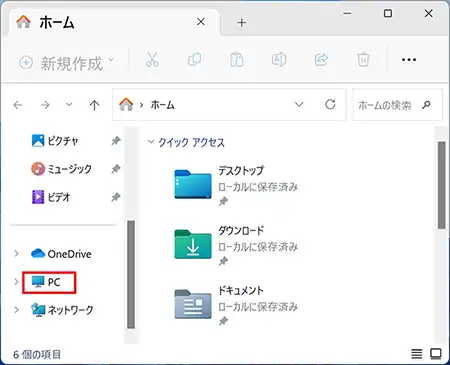Open the 新規作成 dropdown
This screenshot has width=450, height=365.
67,63
